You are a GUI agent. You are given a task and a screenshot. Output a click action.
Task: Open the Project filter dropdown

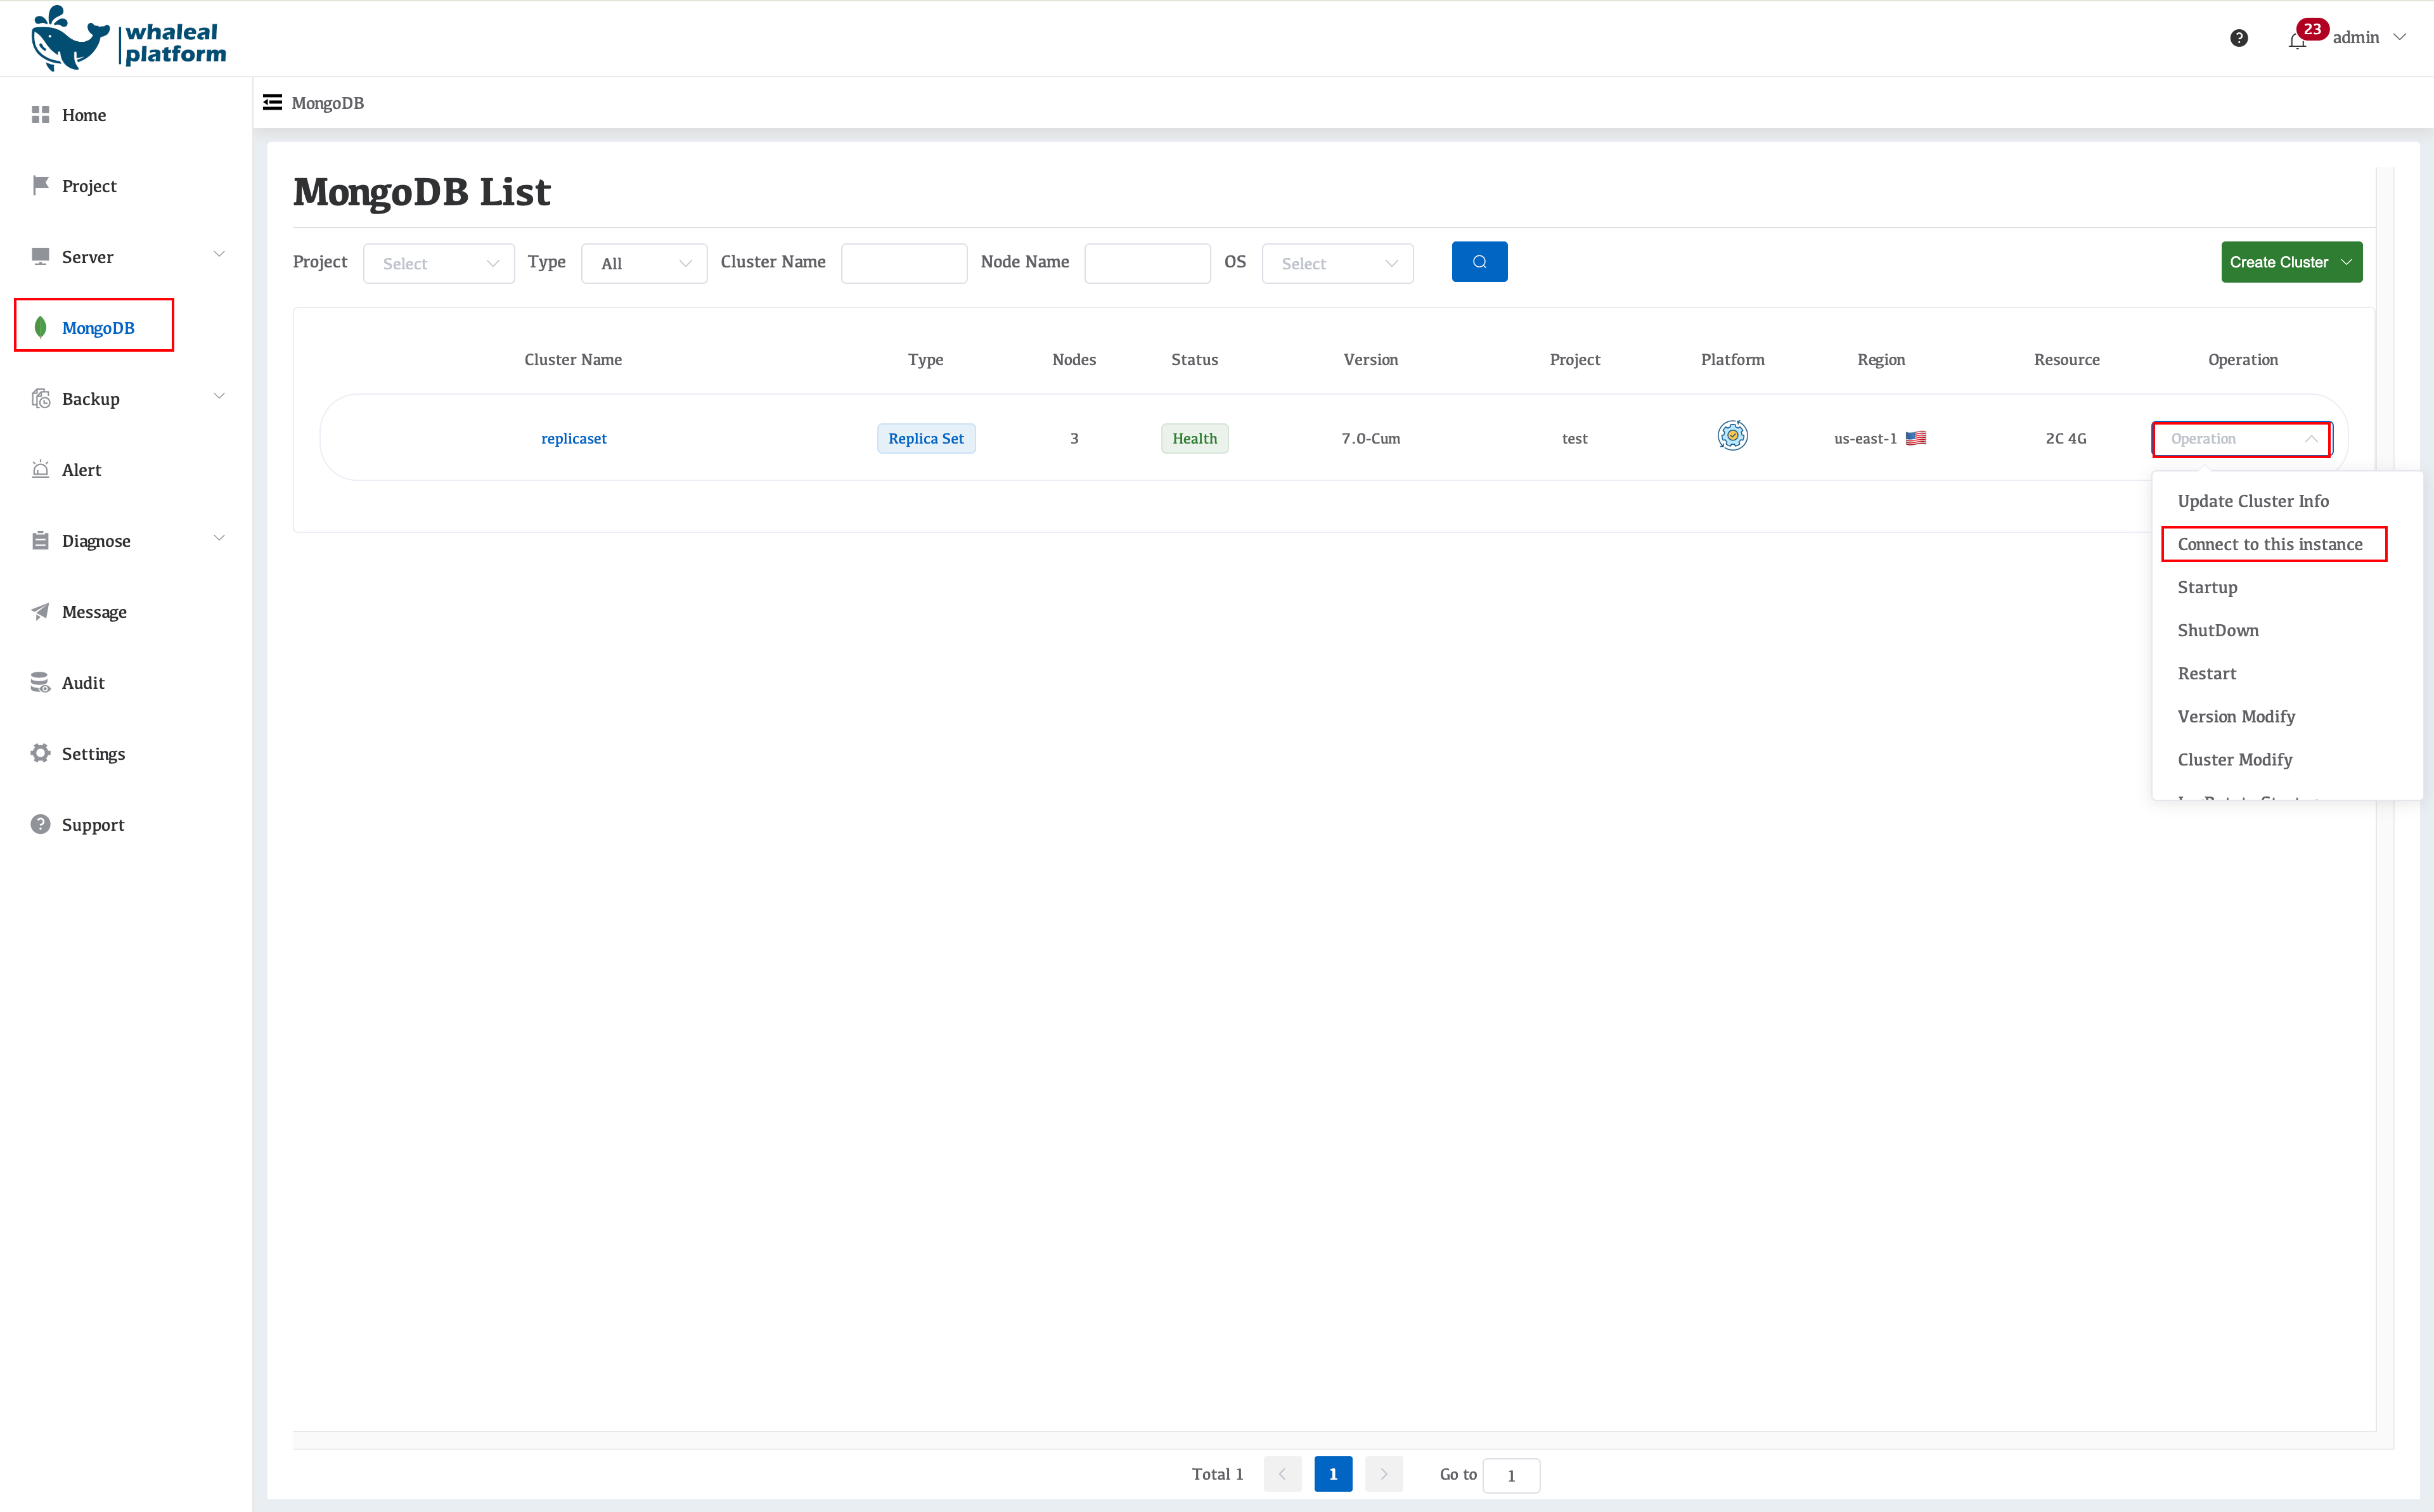click(x=438, y=263)
